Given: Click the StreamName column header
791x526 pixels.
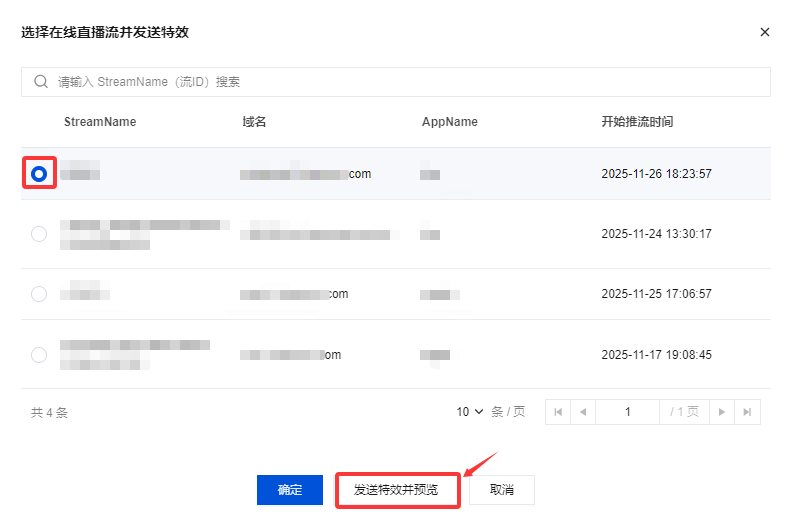Looking at the screenshot, I should [100, 122].
